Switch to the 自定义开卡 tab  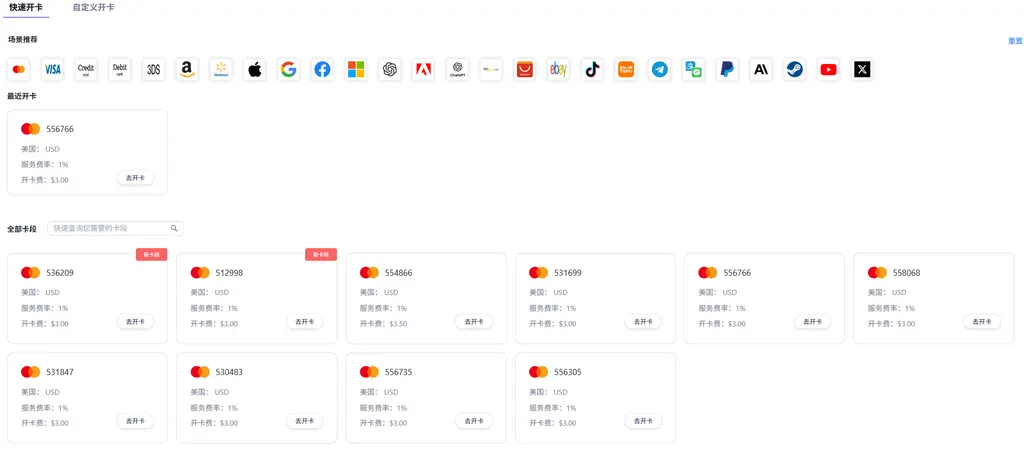point(93,7)
